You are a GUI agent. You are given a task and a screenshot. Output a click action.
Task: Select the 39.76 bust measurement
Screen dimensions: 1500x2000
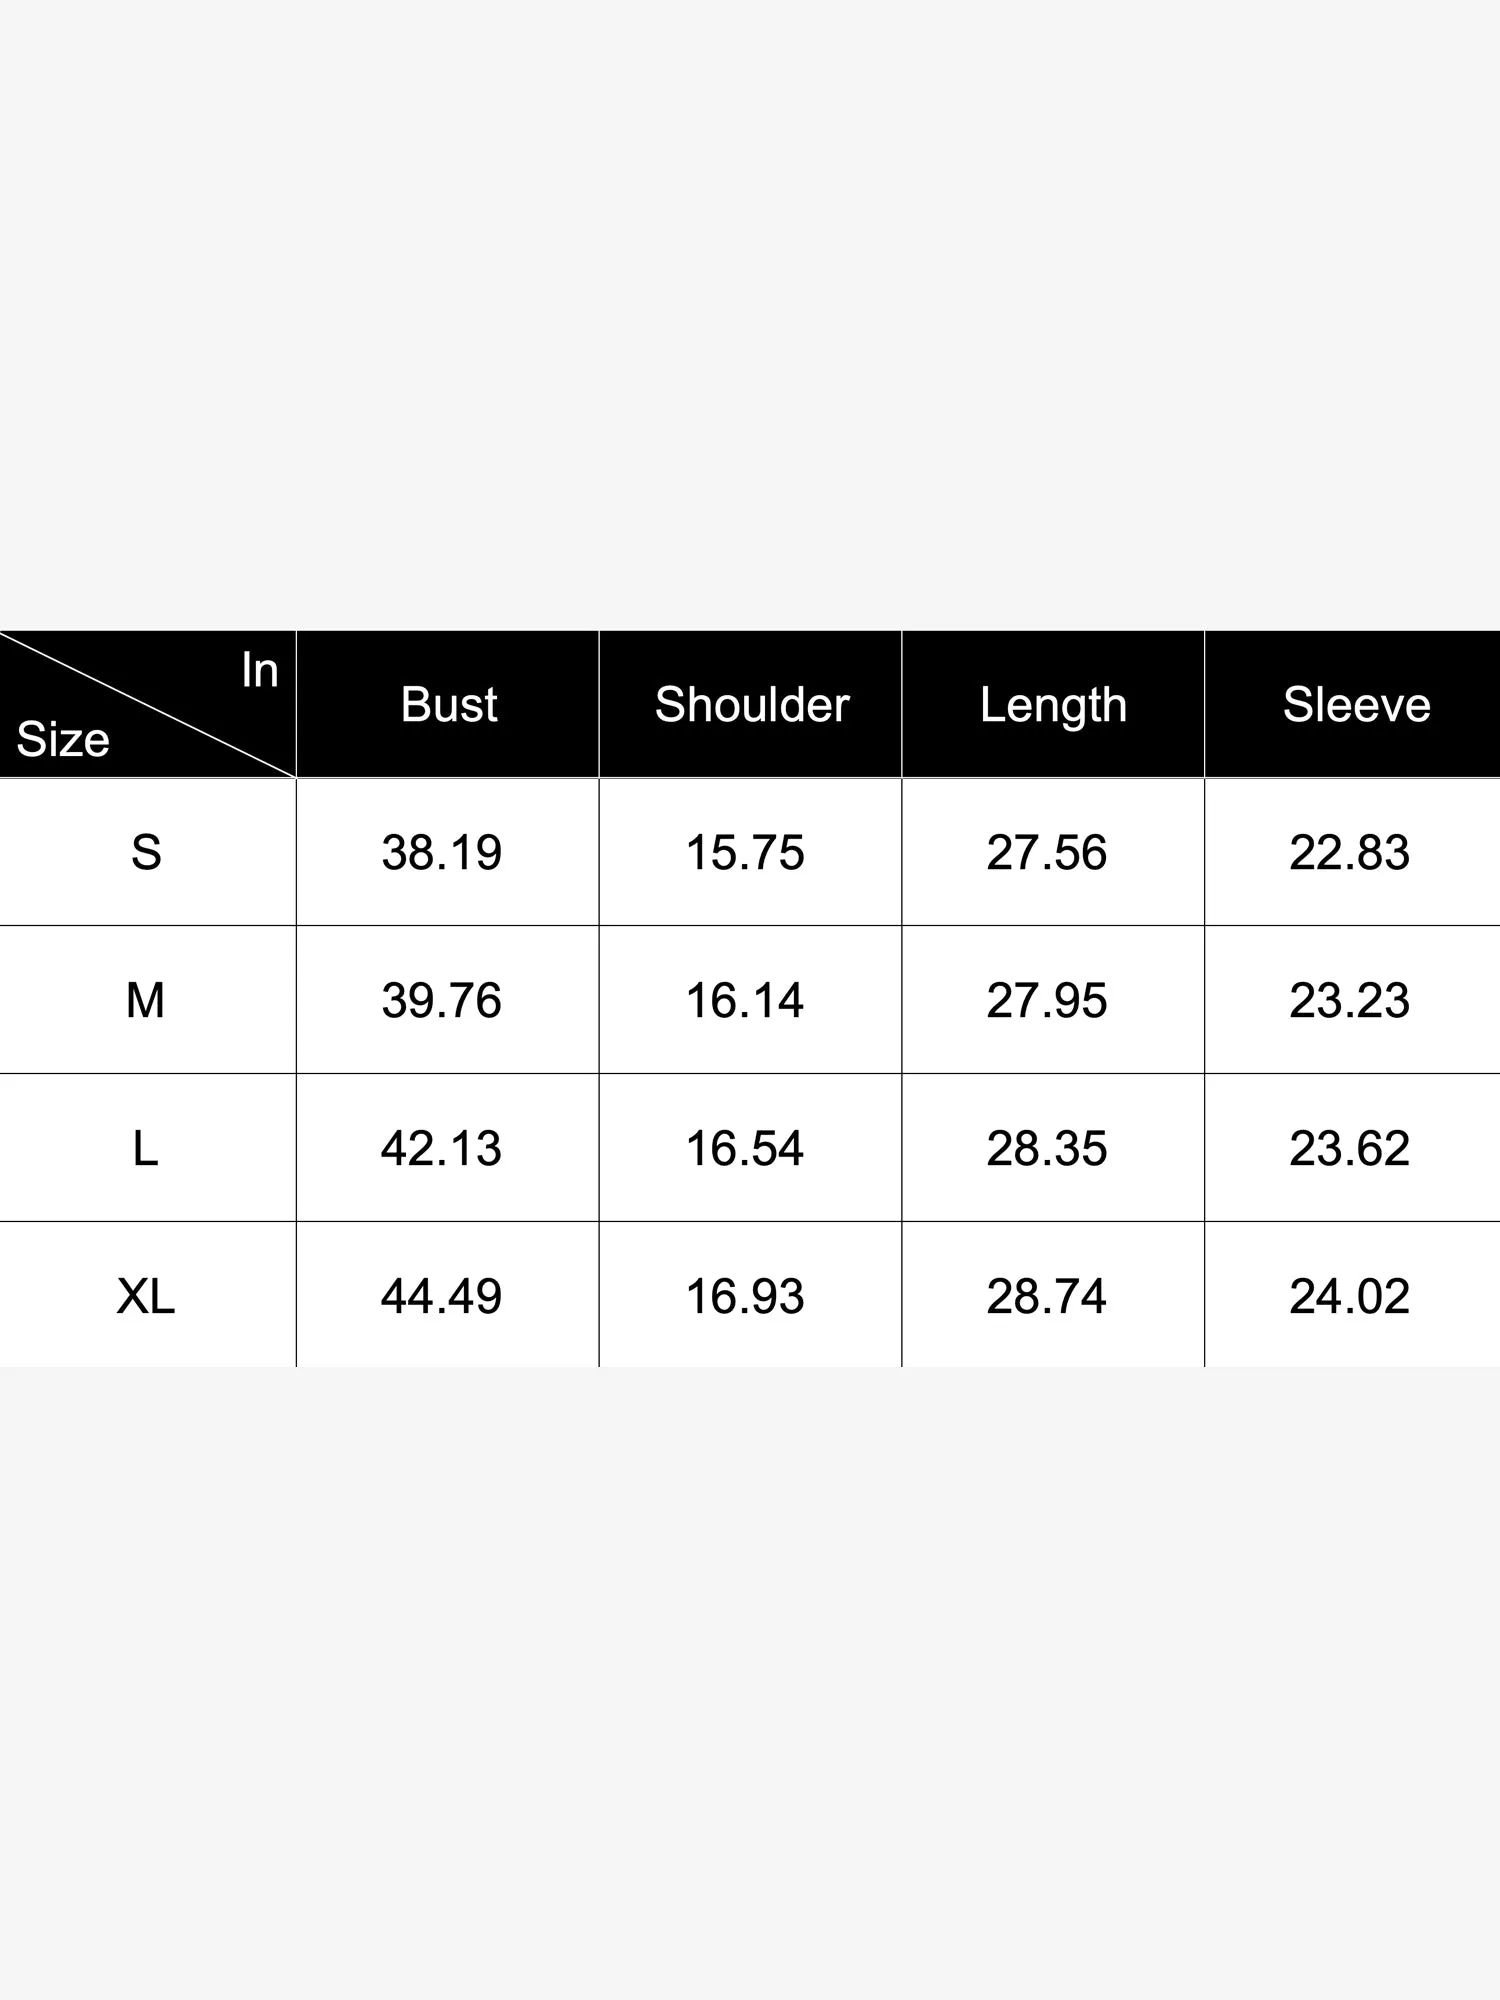441,1001
